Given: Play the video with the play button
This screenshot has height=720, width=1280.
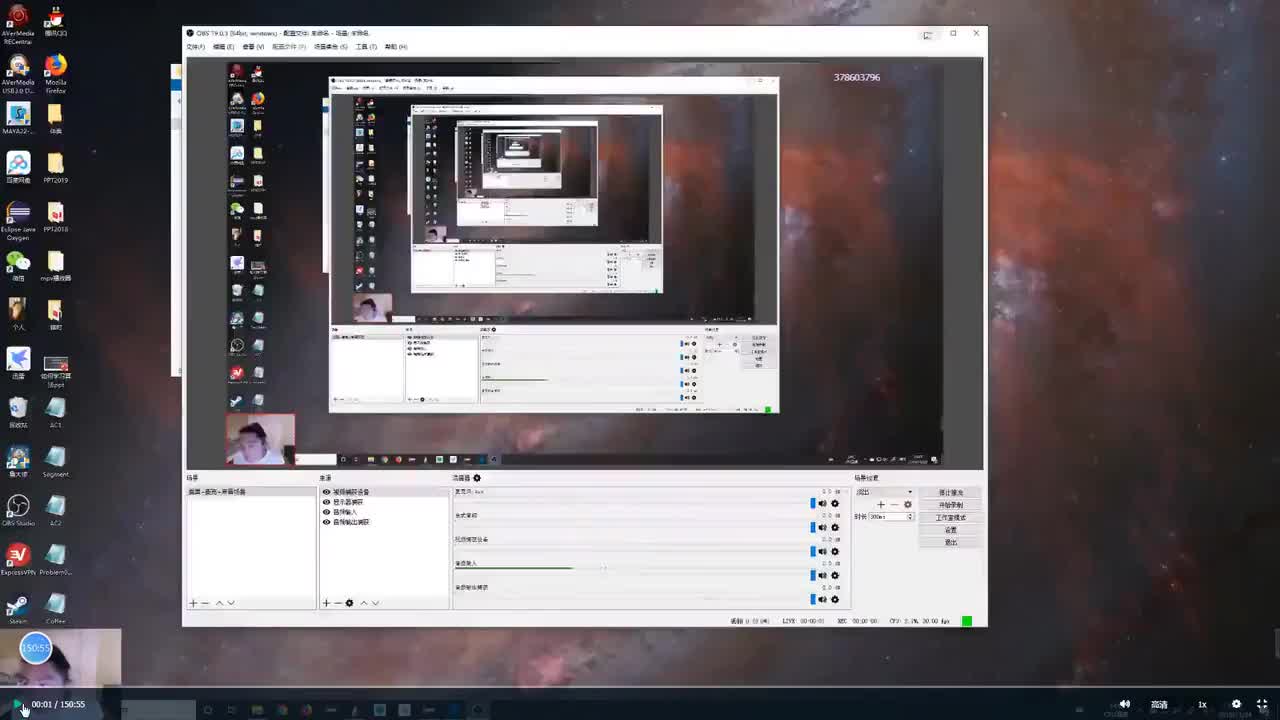Looking at the screenshot, I should (18, 705).
